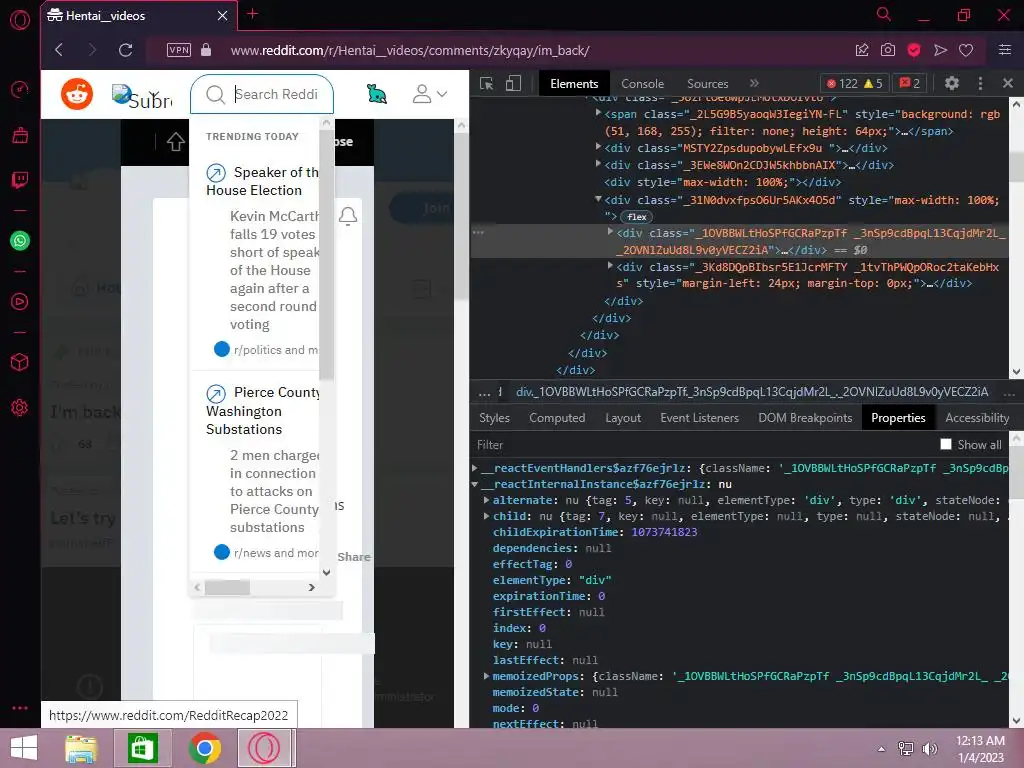Screen dimensions: 1024x768
Task: Open the Opera main menu logo
Action: click(20, 20)
